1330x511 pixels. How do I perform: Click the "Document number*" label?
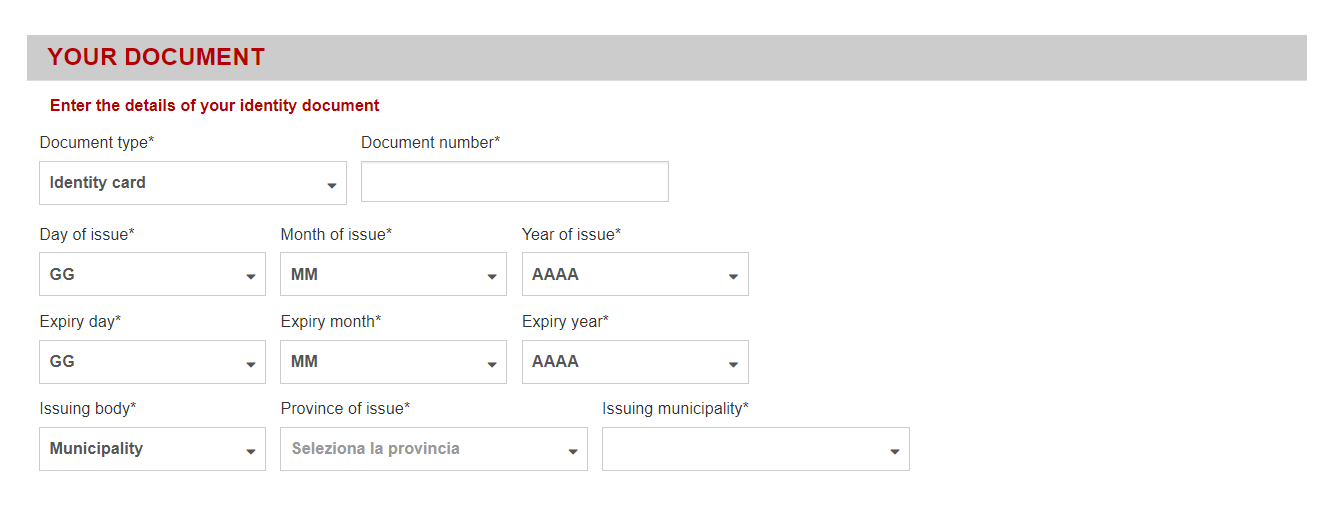tap(430, 143)
